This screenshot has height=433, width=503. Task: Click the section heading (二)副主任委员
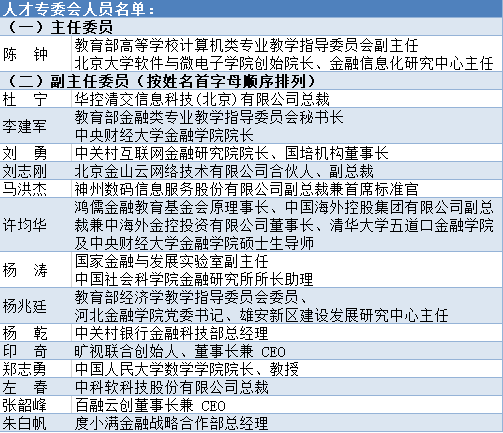[251, 80]
